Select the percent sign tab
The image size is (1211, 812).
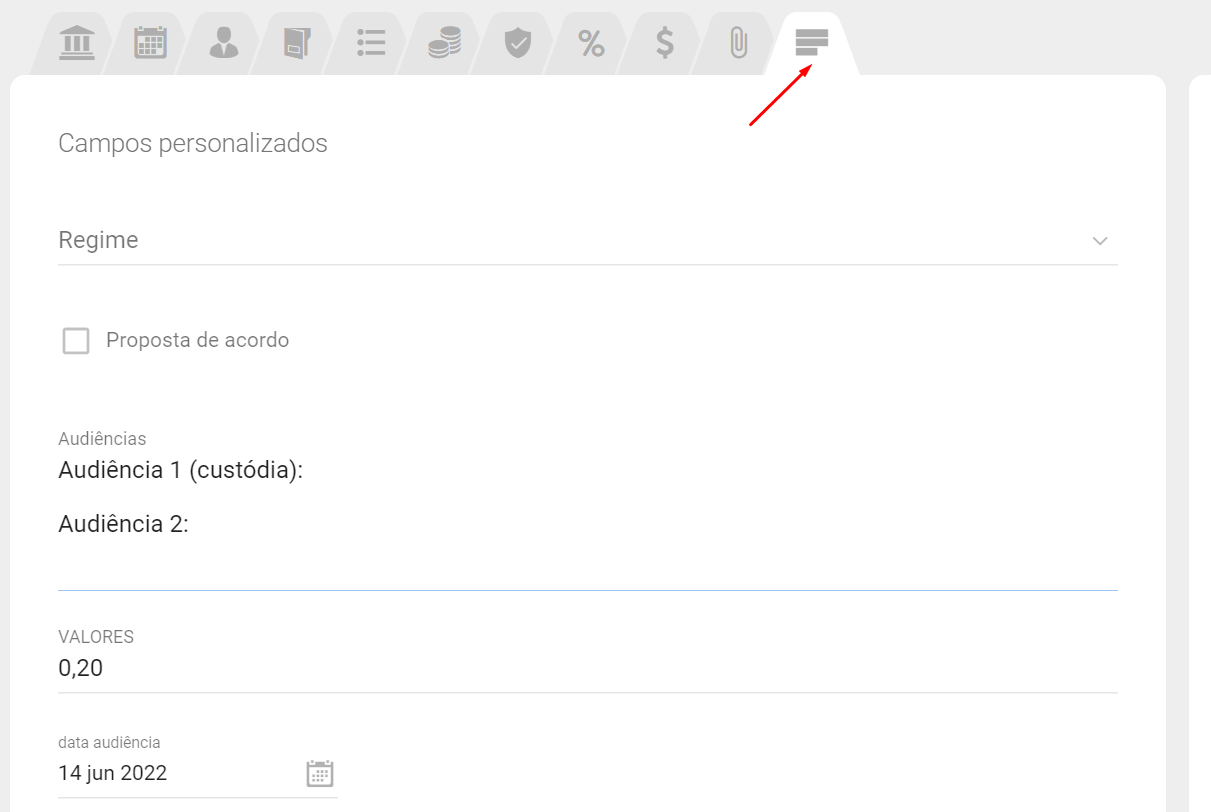(591, 43)
